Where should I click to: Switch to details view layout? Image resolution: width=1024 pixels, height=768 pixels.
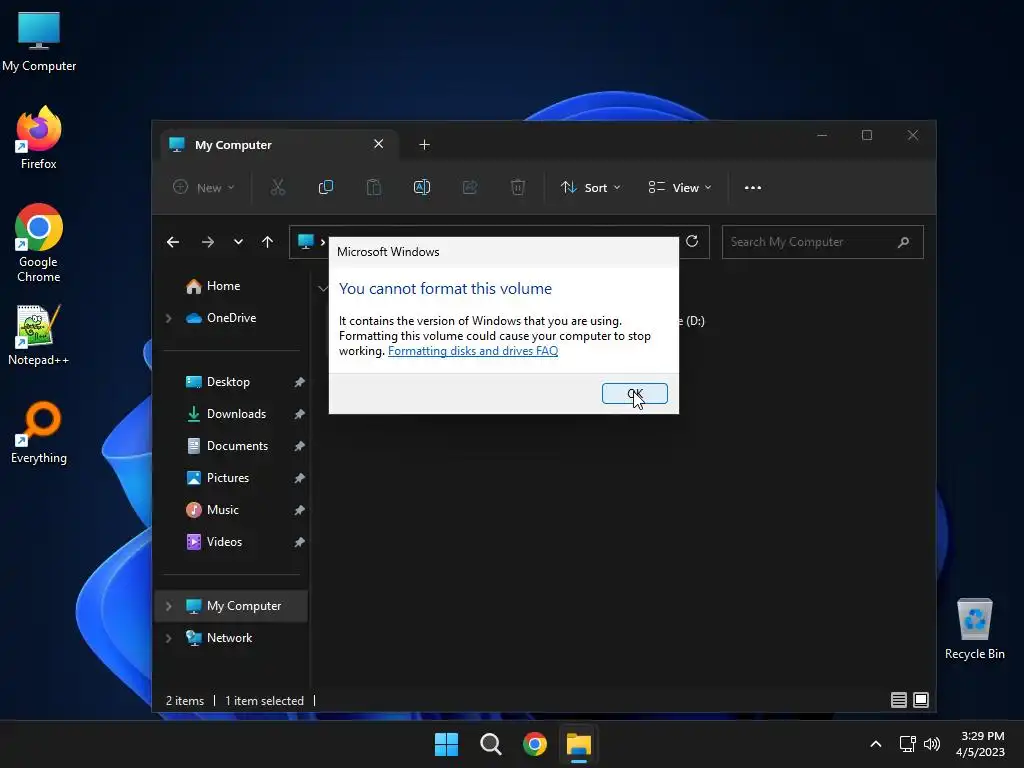click(899, 700)
